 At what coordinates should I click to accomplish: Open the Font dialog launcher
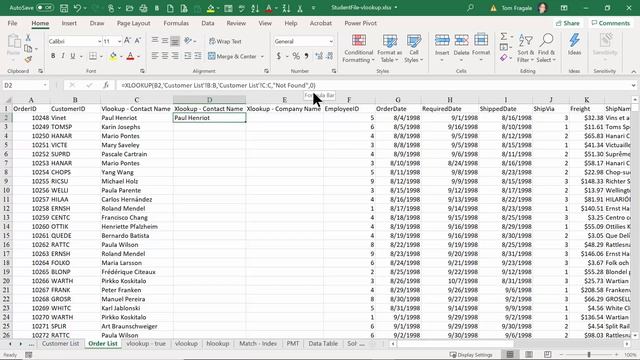[x=142, y=71]
